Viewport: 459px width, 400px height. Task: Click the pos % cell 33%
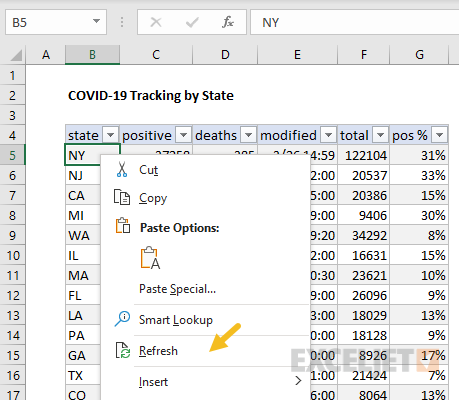click(x=419, y=175)
